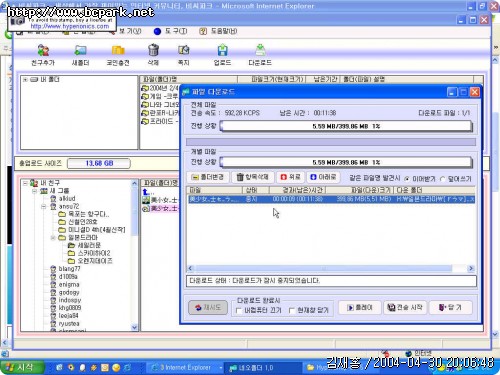
Task: Click the friend tree scrollbar up arrow
Action: (134, 183)
